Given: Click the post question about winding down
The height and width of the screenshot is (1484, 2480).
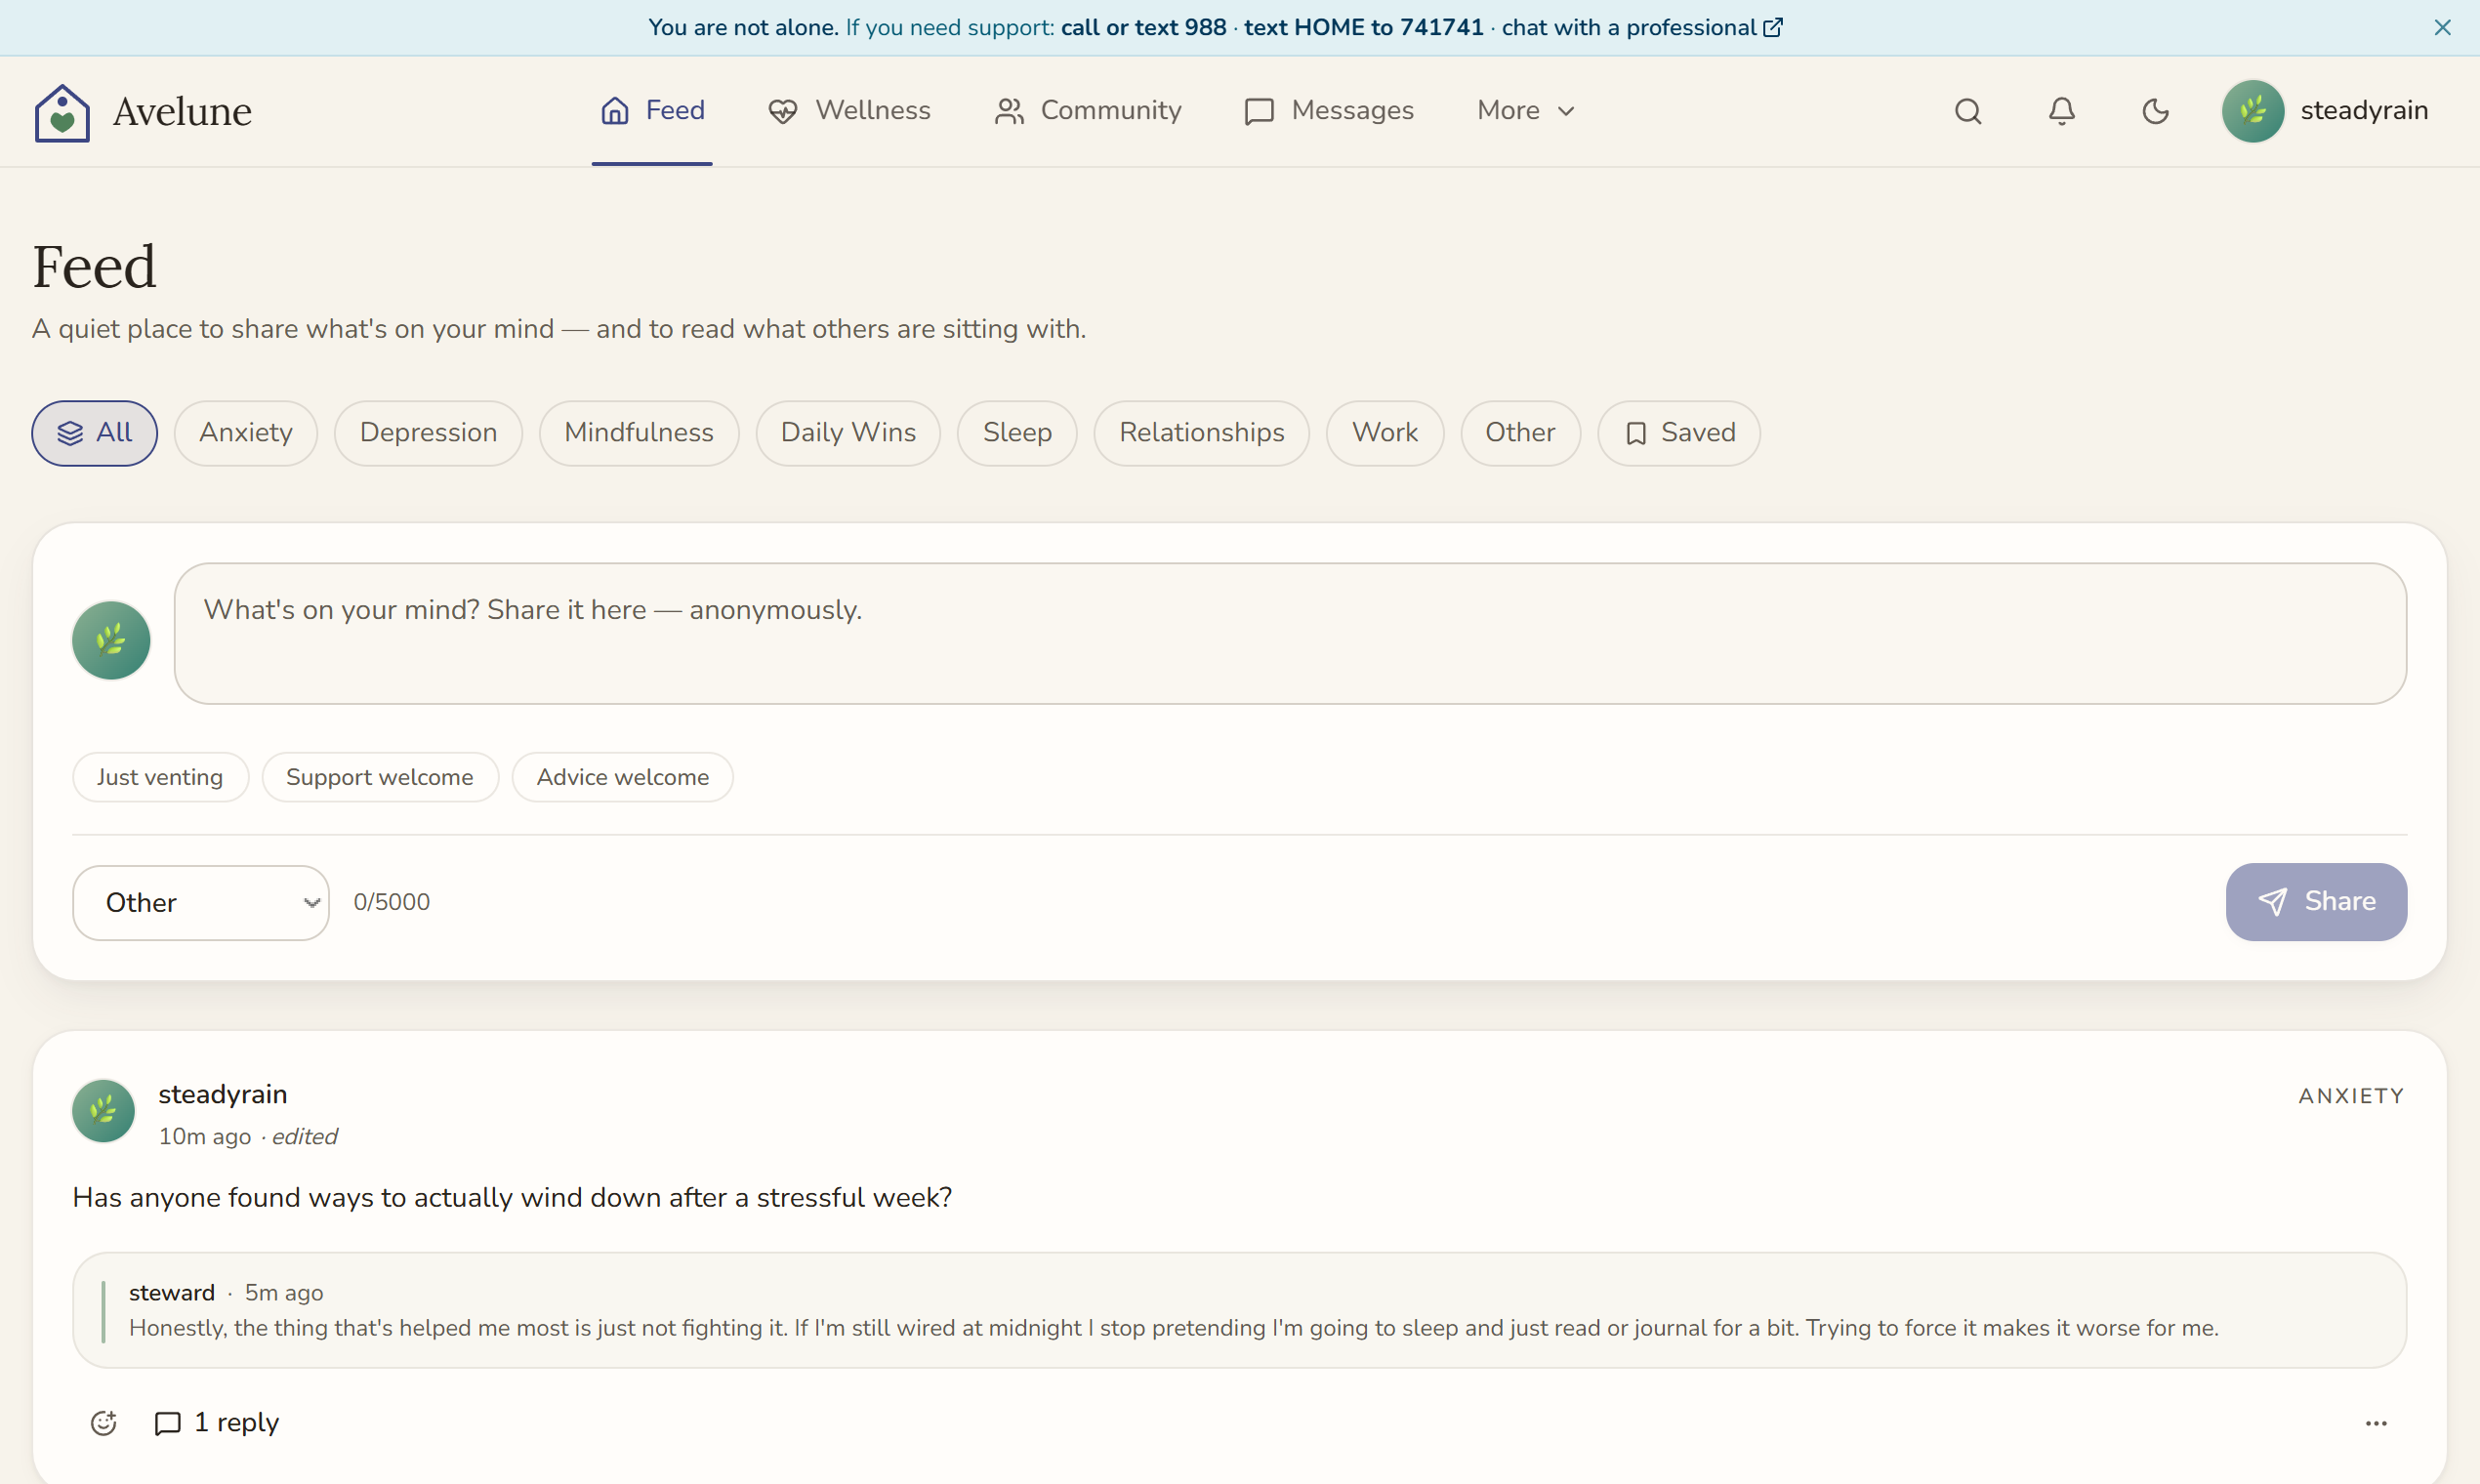Looking at the screenshot, I should [512, 1197].
